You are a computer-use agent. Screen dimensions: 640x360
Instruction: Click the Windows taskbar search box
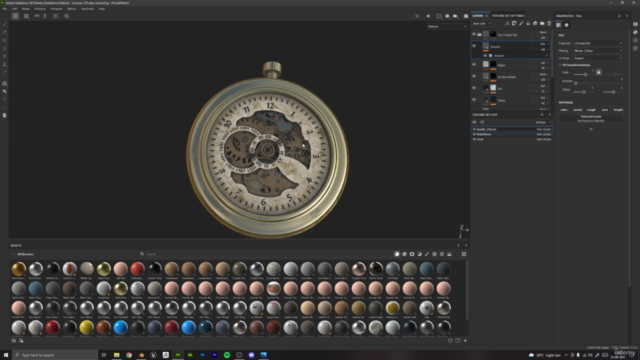click(x=55, y=355)
